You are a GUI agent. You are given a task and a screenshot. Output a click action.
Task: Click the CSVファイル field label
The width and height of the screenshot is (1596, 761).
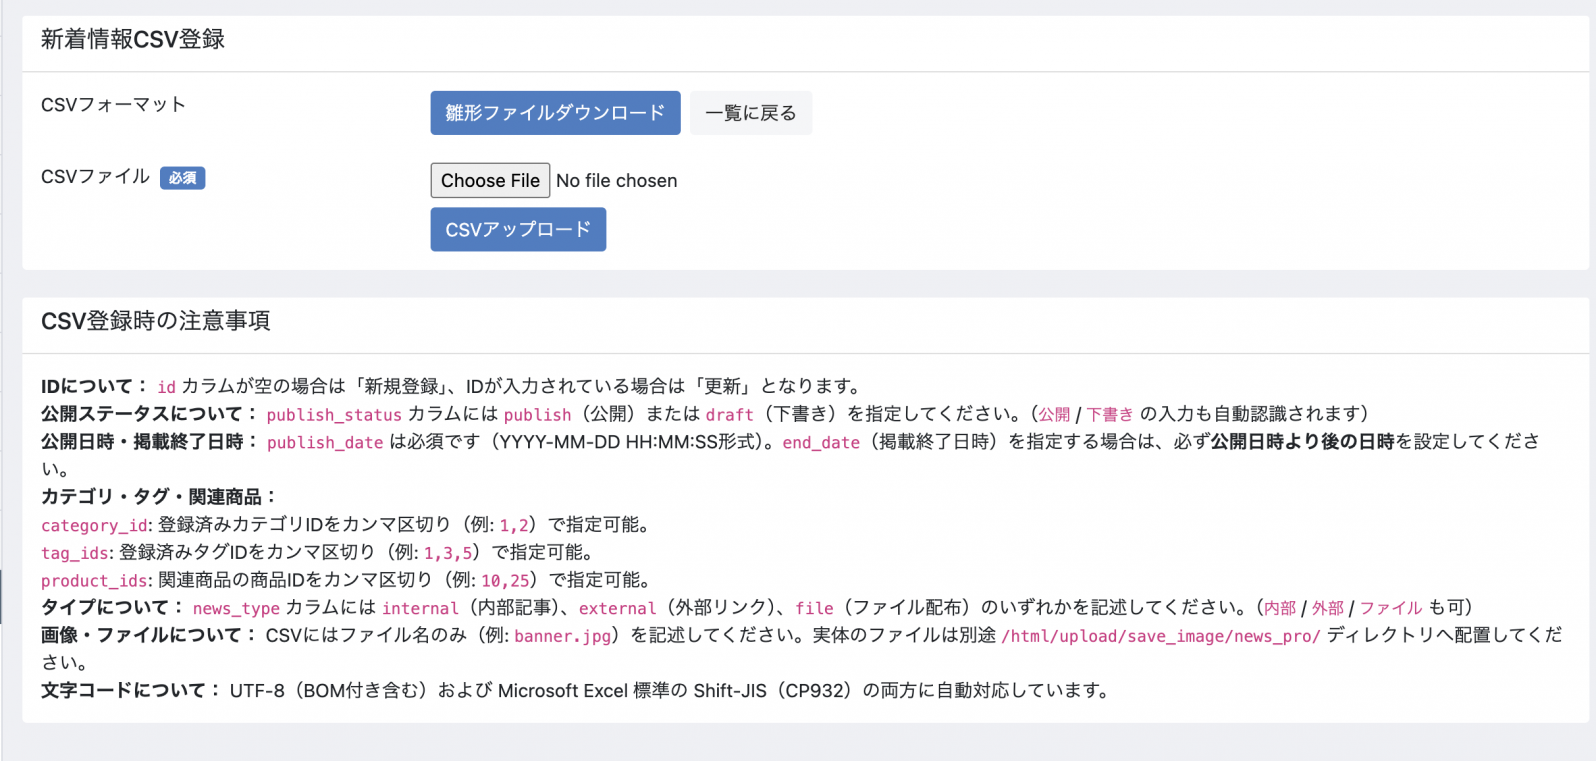point(95,177)
